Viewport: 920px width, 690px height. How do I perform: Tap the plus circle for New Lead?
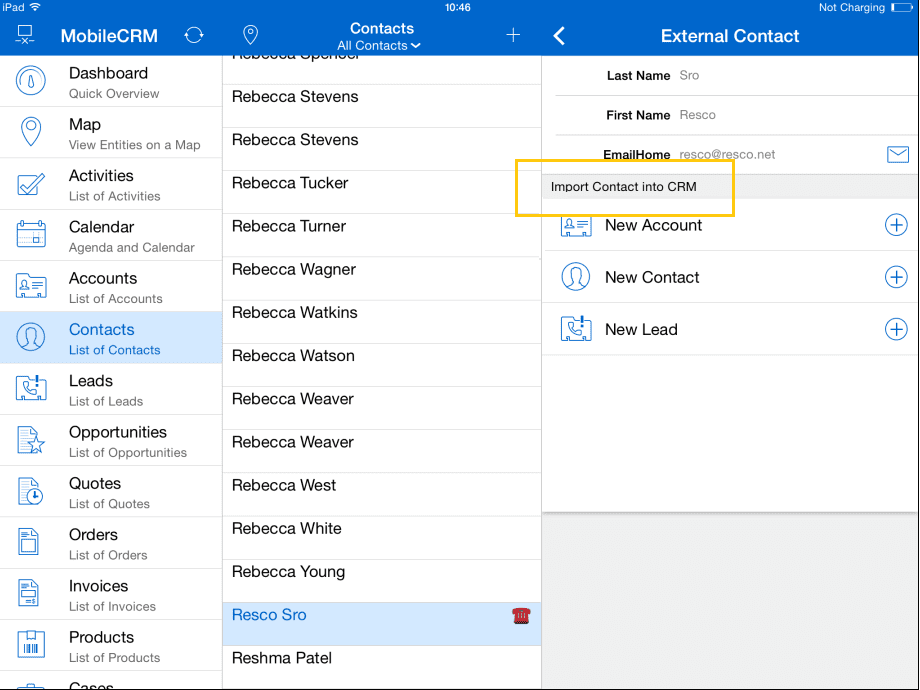pyautogui.click(x=896, y=329)
